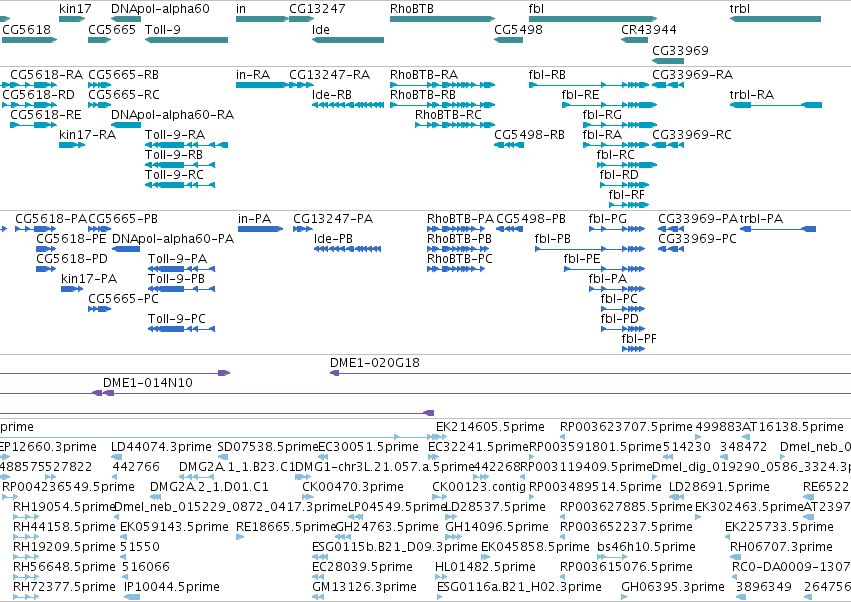
Task: Select the RP003652237.5prime EST label
Action: point(626,527)
